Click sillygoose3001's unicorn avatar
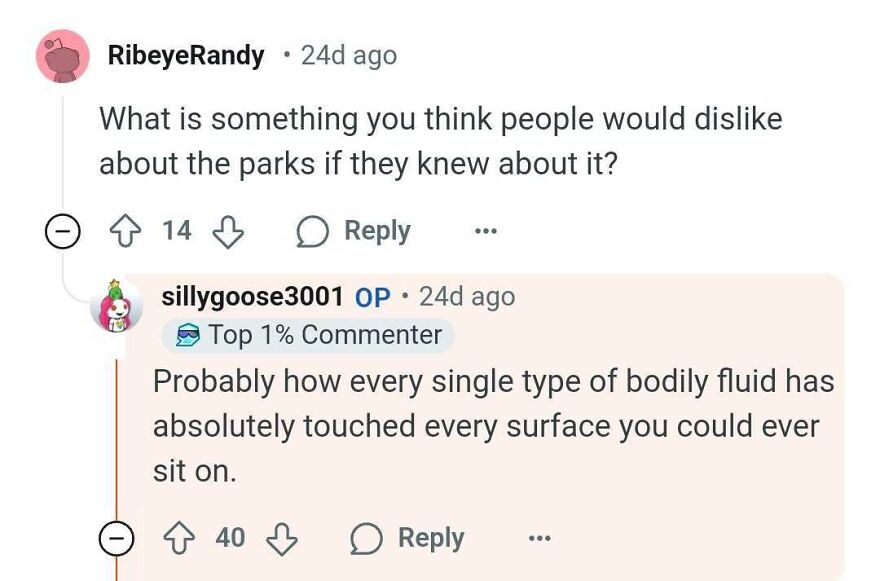 [x=117, y=307]
